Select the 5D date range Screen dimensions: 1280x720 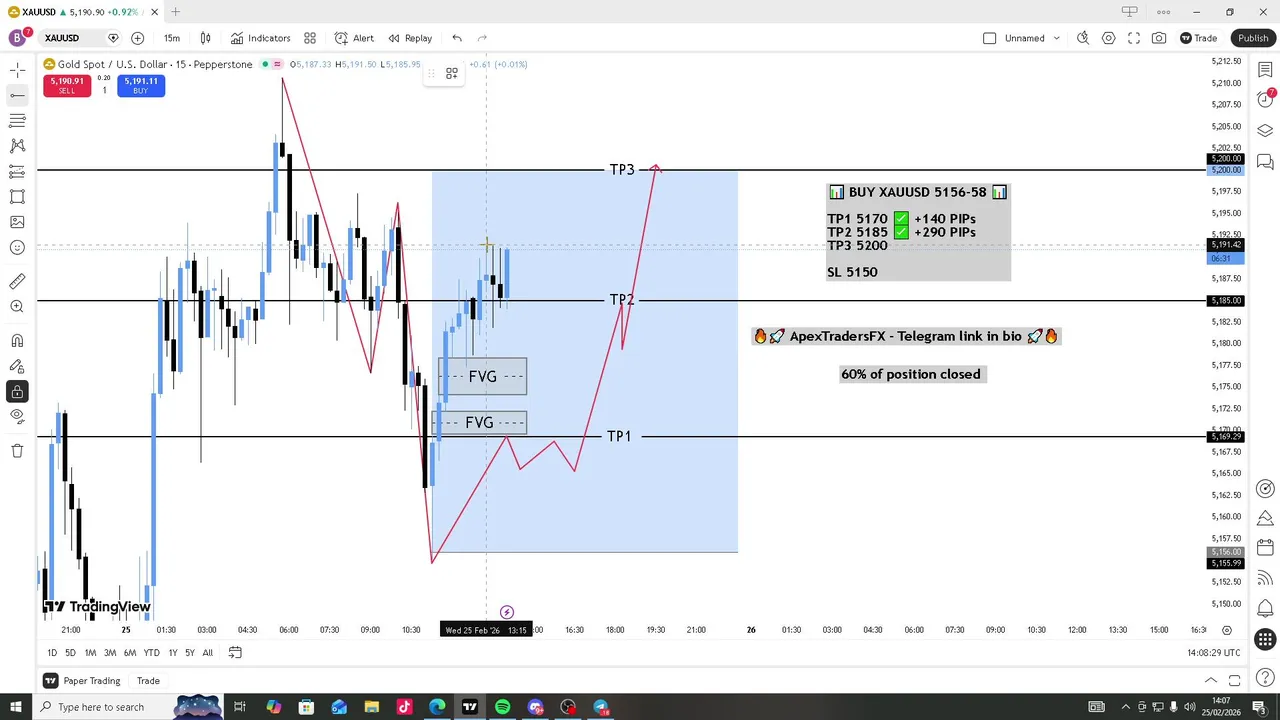pyautogui.click(x=70, y=653)
